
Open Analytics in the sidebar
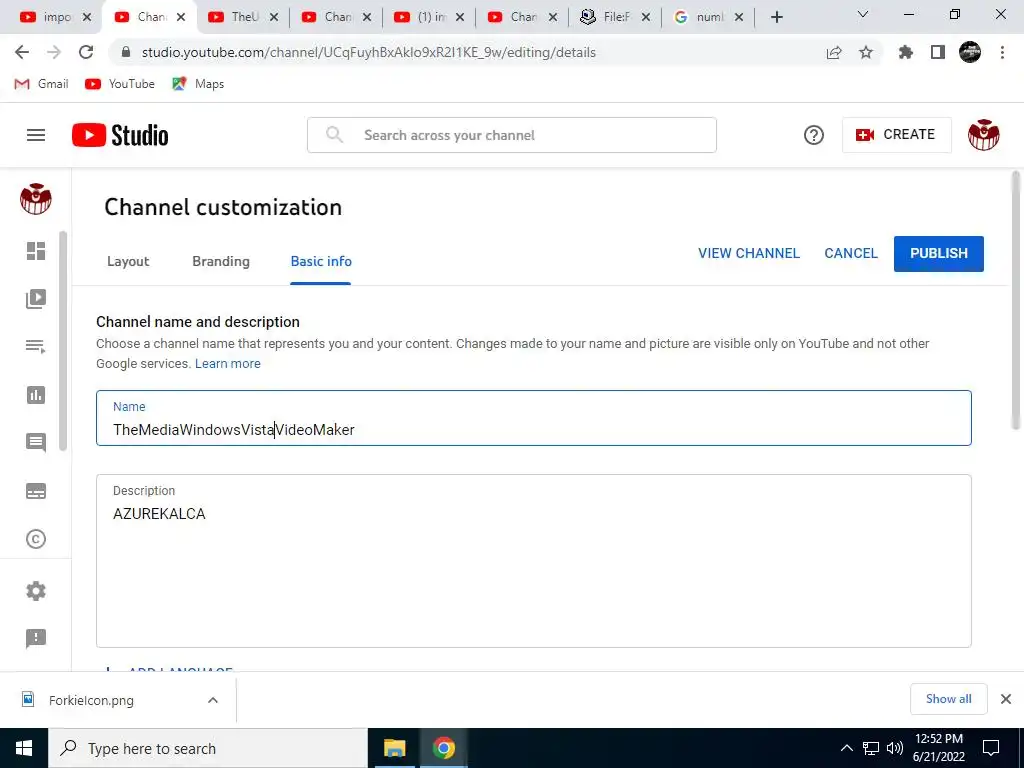36,395
